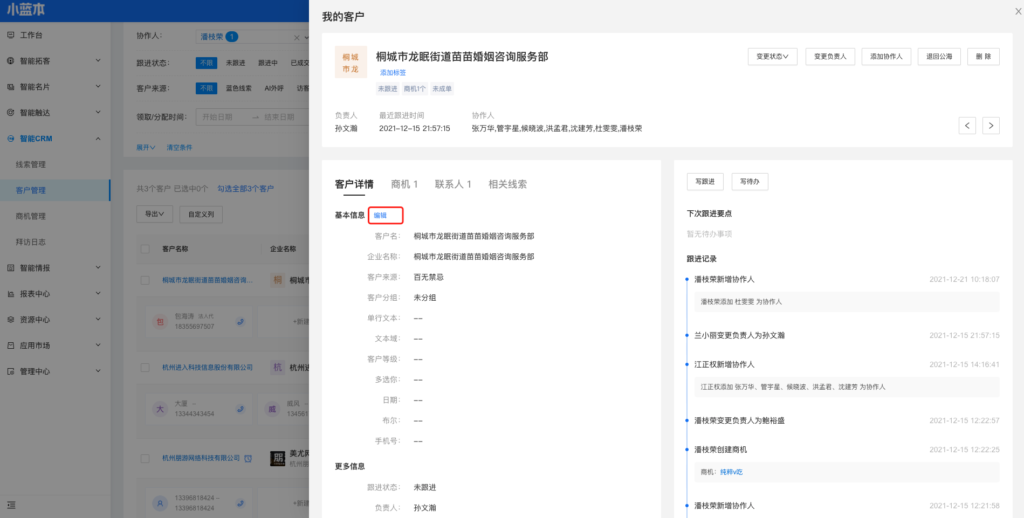Screen dimensions: 1024x518
Task: Click the 智能拓客 sidebar icon
Action: [x=11, y=61]
